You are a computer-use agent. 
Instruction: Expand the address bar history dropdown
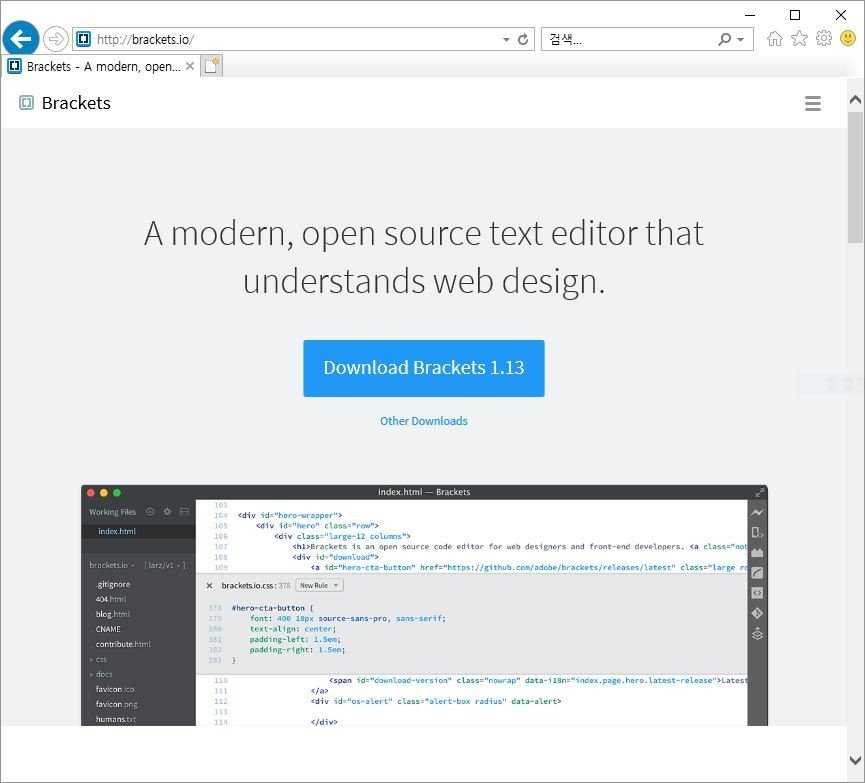coord(506,40)
